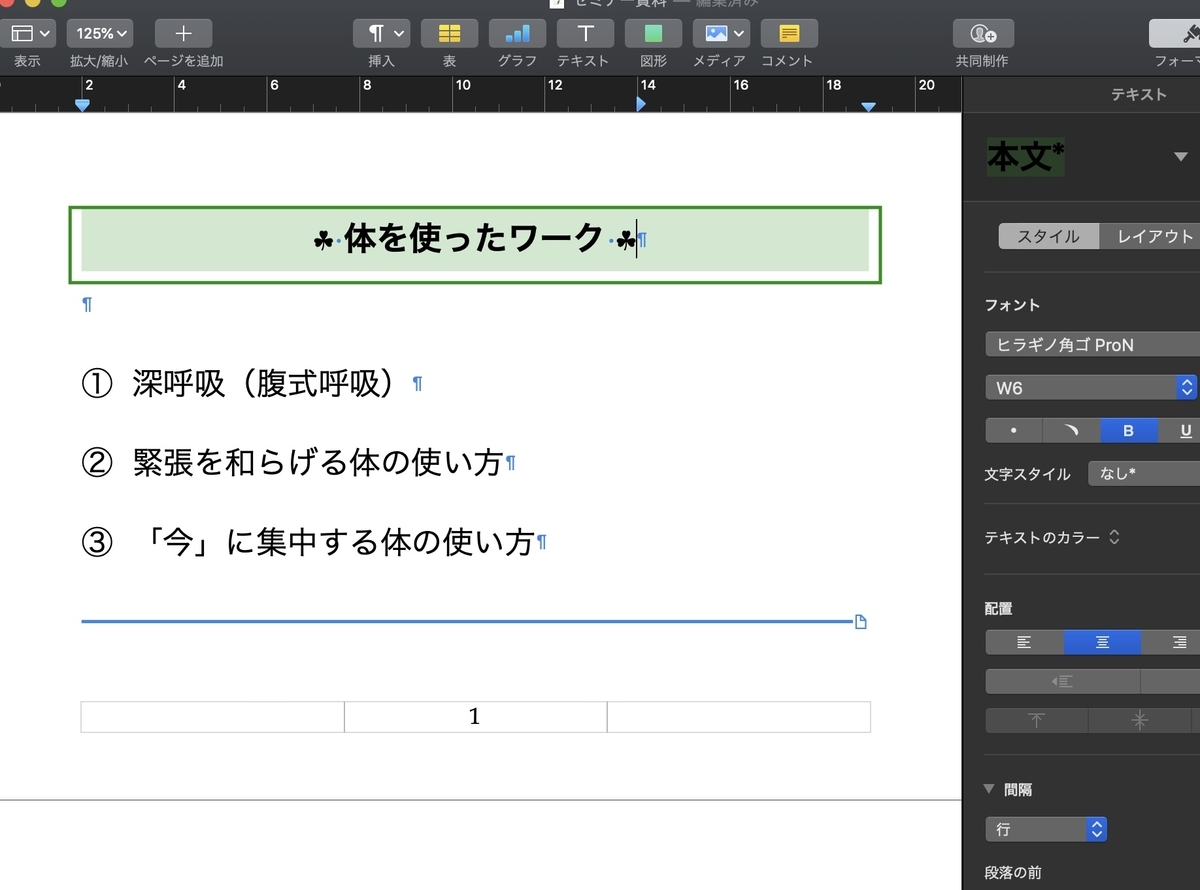Click the 本文* paragraph style name

tap(1025, 157)
